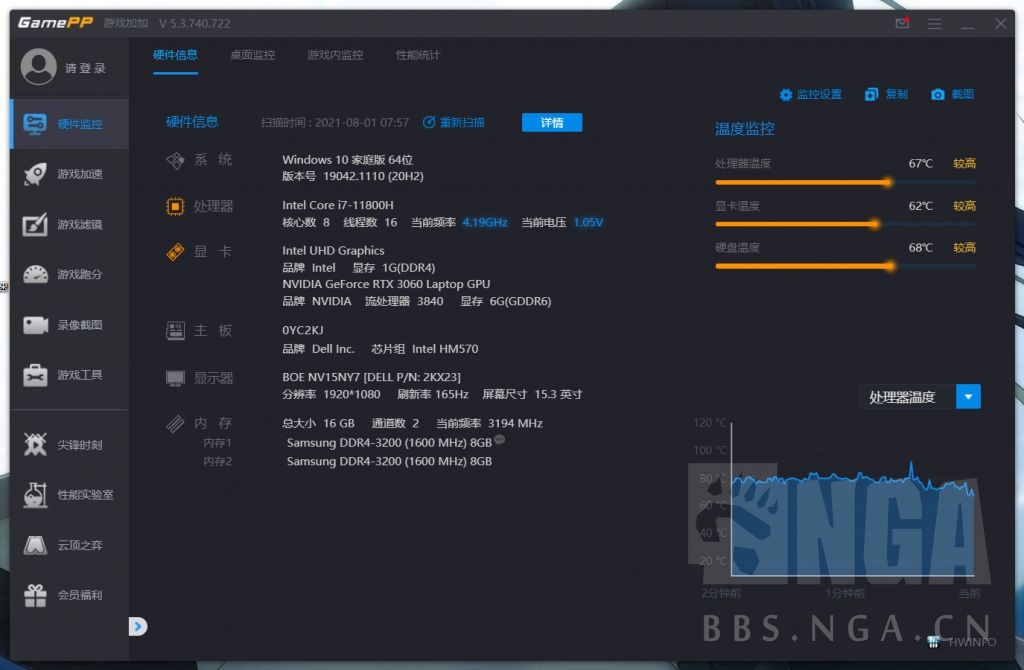The image size is (1024, 670).
Task: Click the 显卡温度 progress bar
Action: coord(846,224)
